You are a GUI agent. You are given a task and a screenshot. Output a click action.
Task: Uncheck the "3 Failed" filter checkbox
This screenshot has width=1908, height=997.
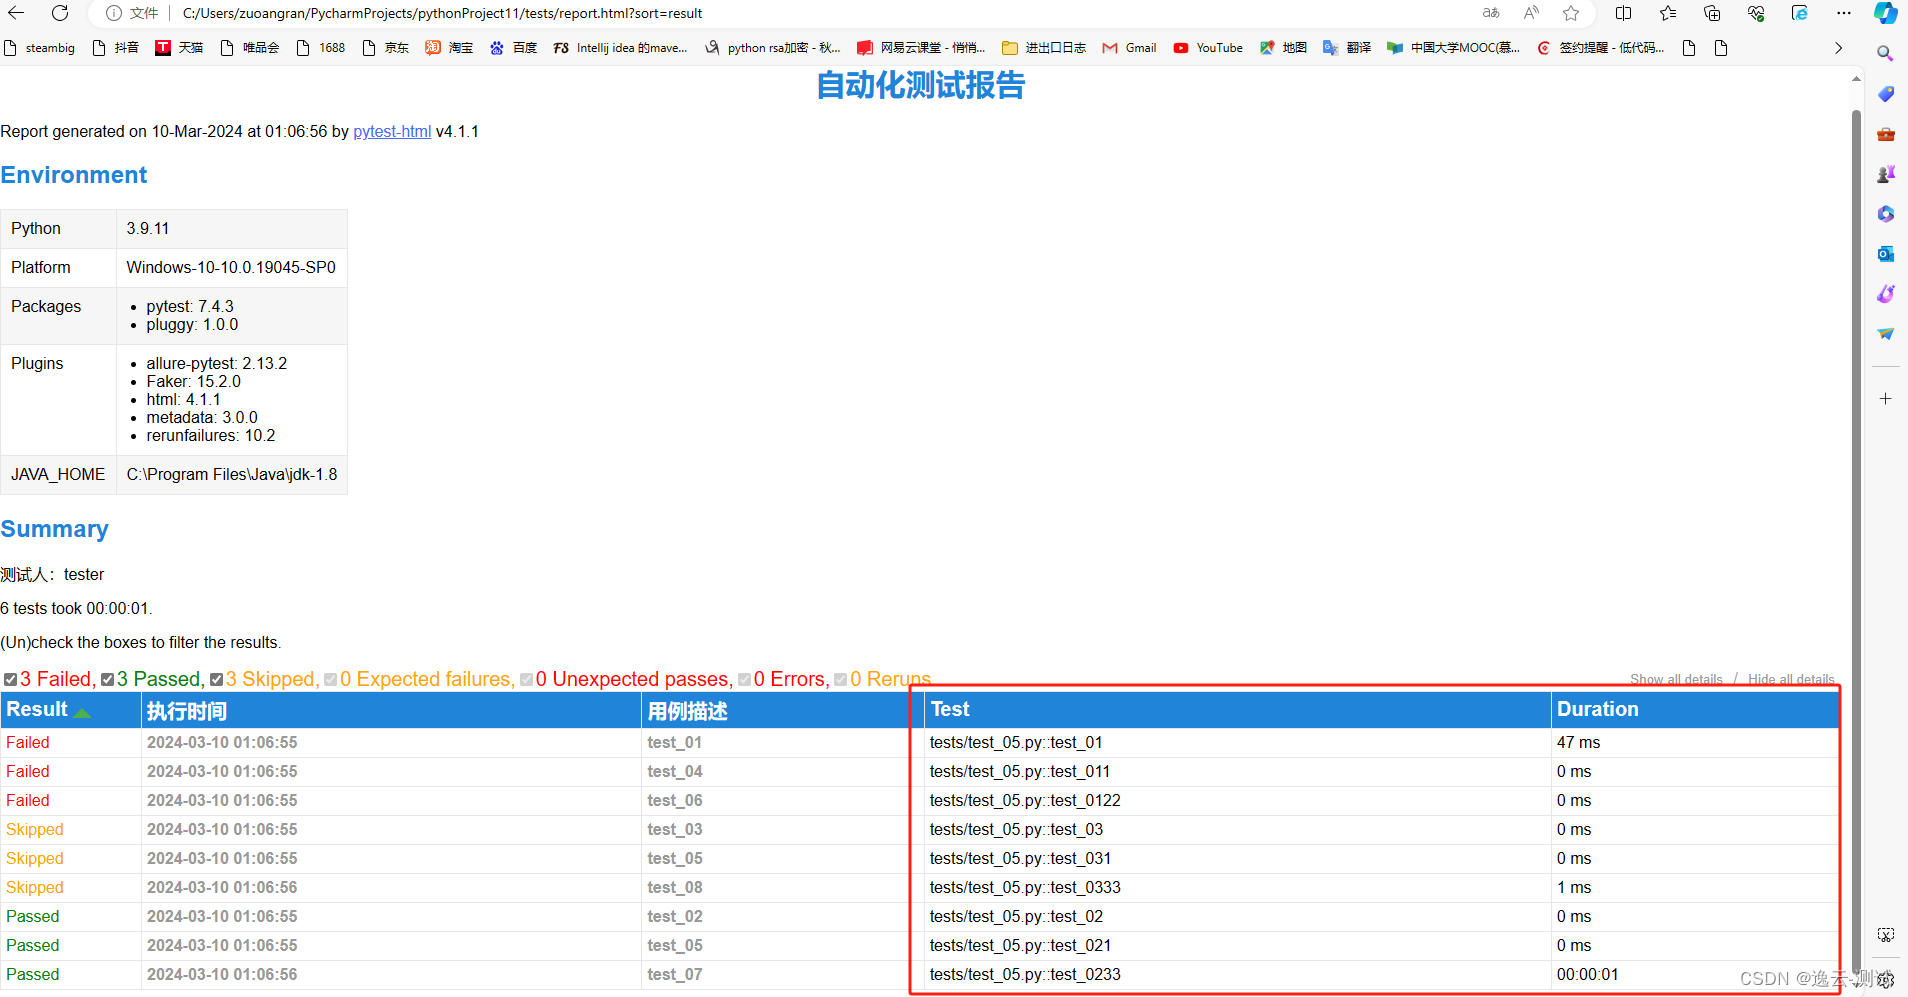point(11,679)
